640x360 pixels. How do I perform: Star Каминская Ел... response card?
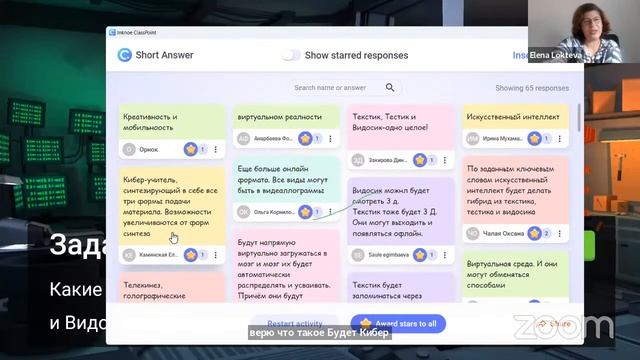pyautogui.click(x=190, y=255)
